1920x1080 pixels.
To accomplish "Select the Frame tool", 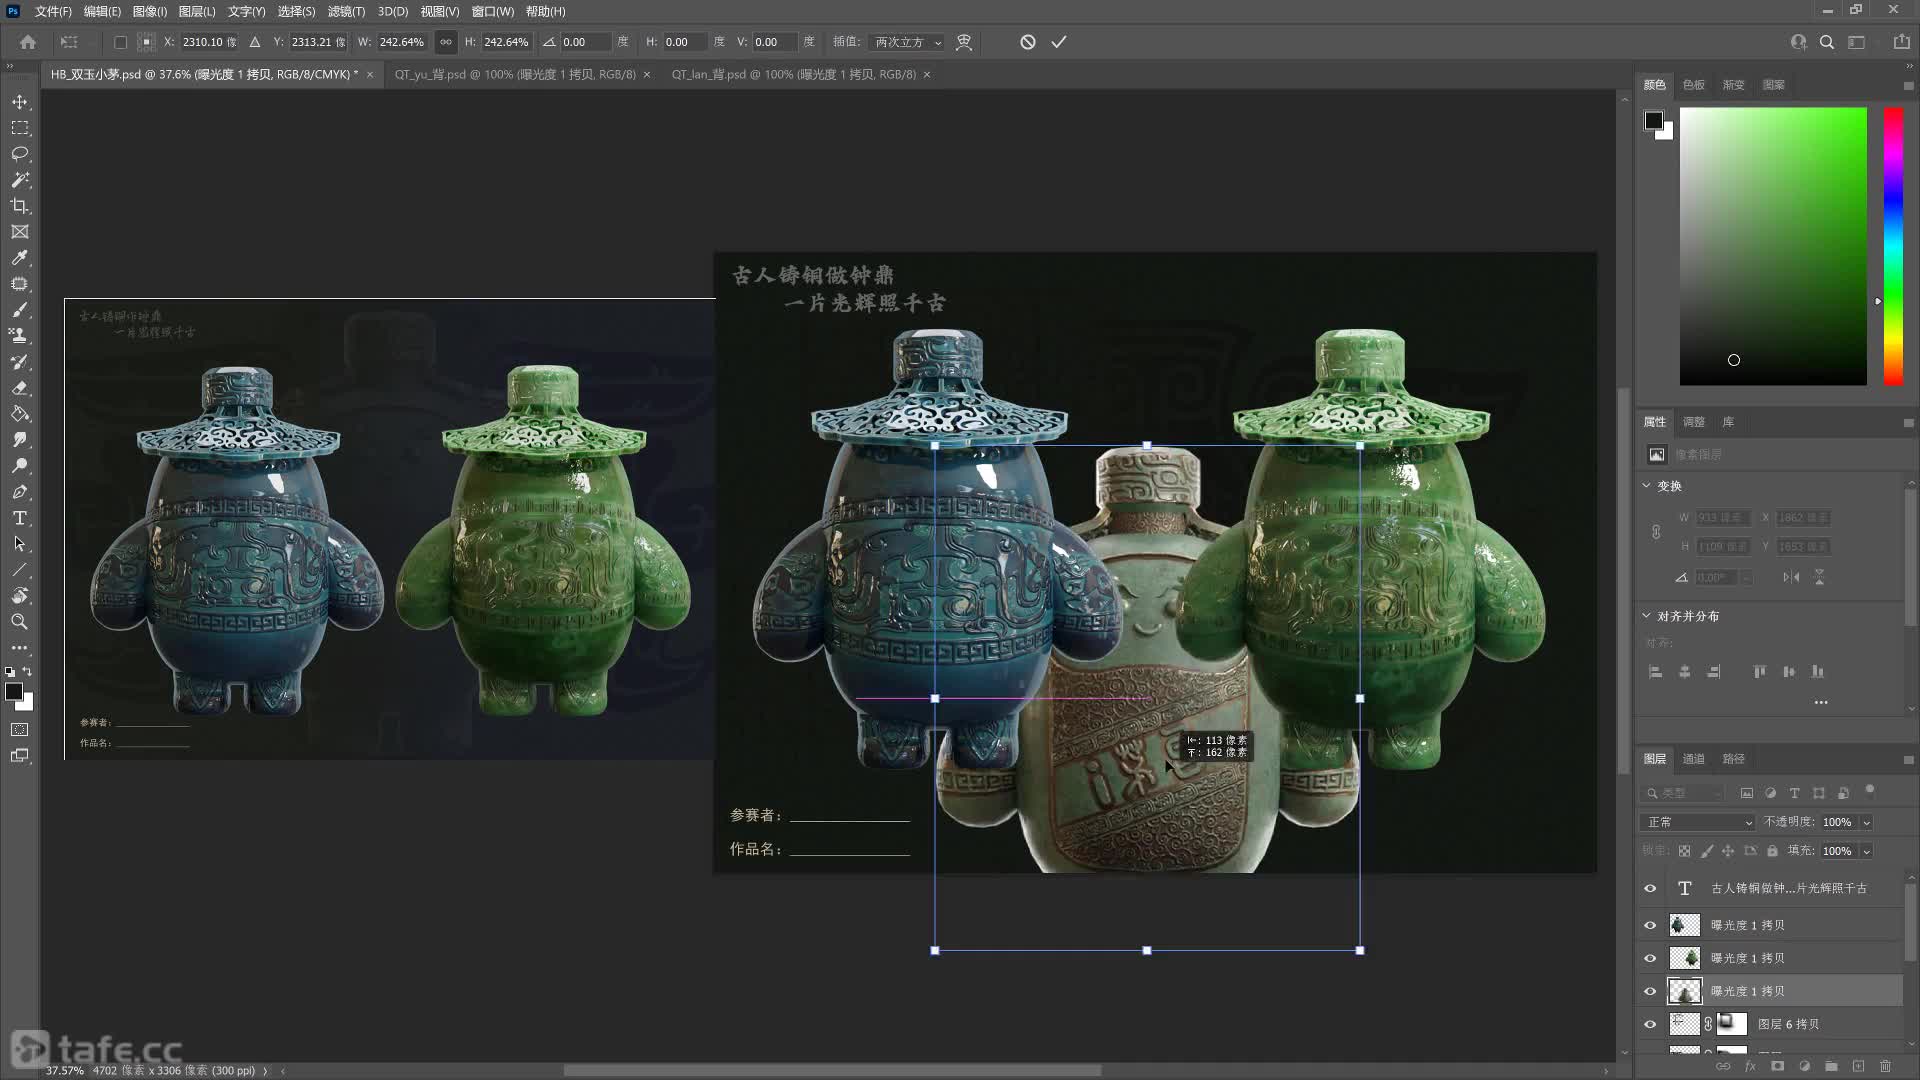I will [20, 232].
